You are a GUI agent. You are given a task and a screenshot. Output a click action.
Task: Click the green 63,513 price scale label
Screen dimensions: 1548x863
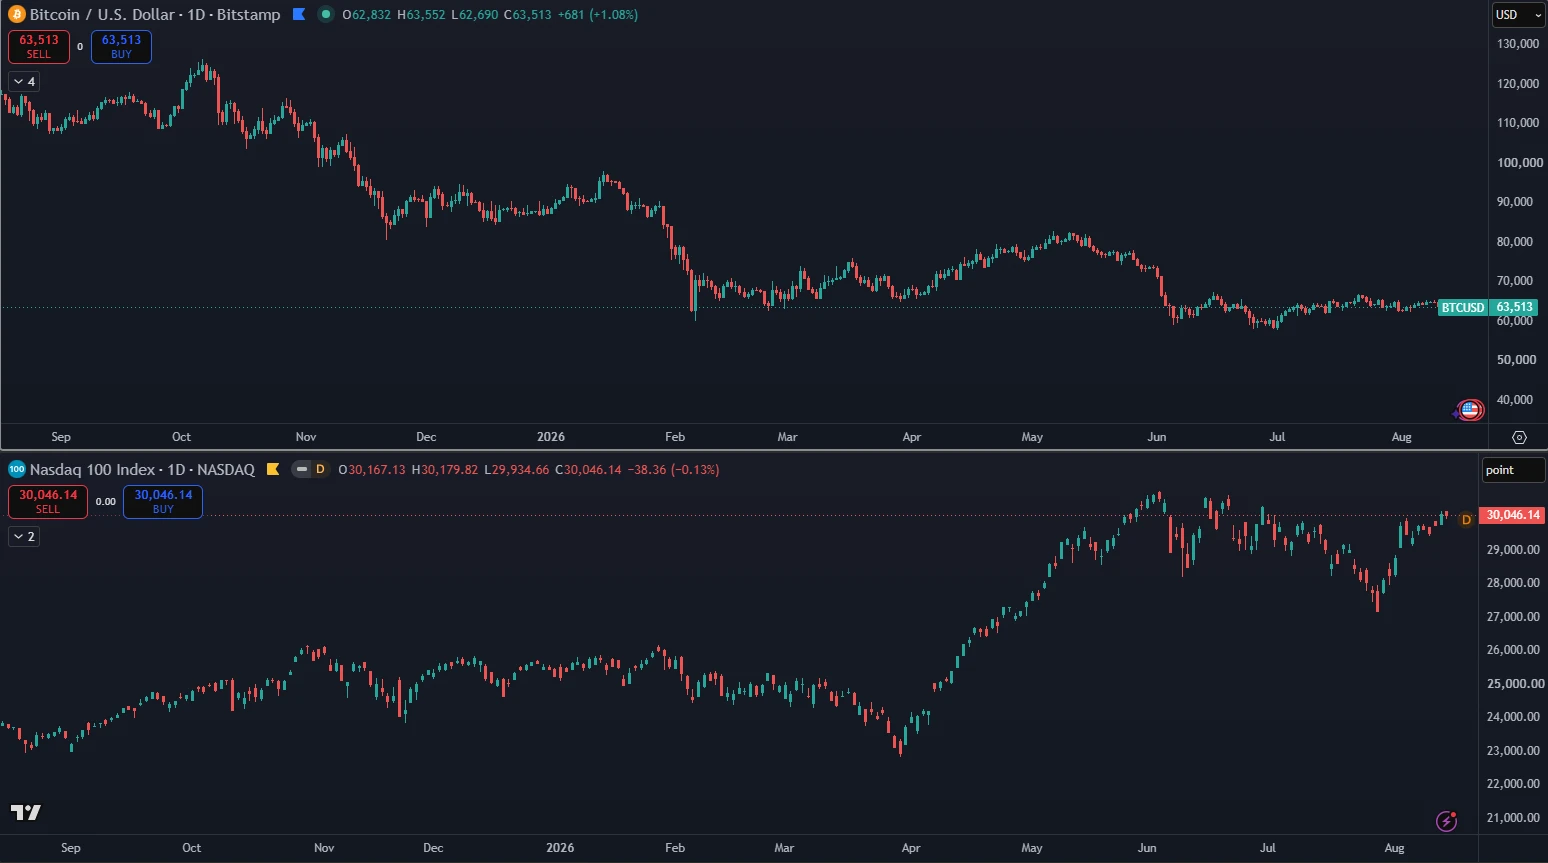tap(1514, 308)
